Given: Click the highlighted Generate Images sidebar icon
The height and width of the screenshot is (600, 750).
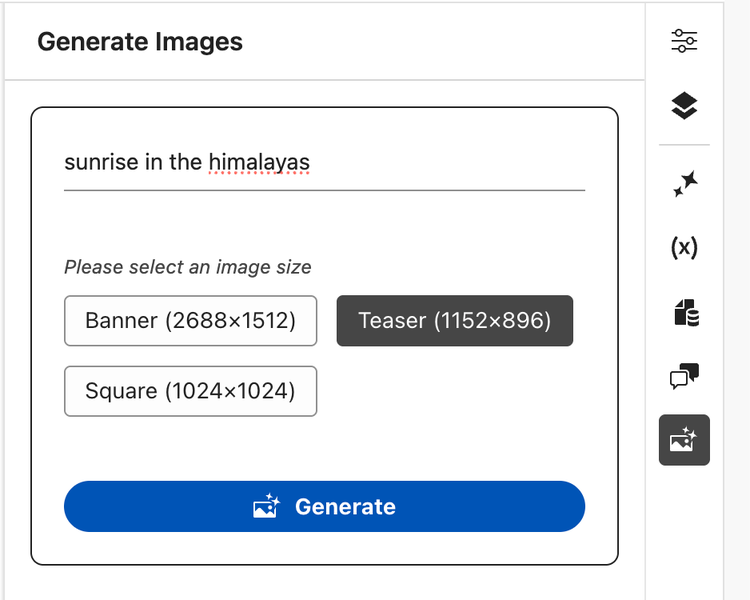Looking at the screenshot, I should 684,440.
